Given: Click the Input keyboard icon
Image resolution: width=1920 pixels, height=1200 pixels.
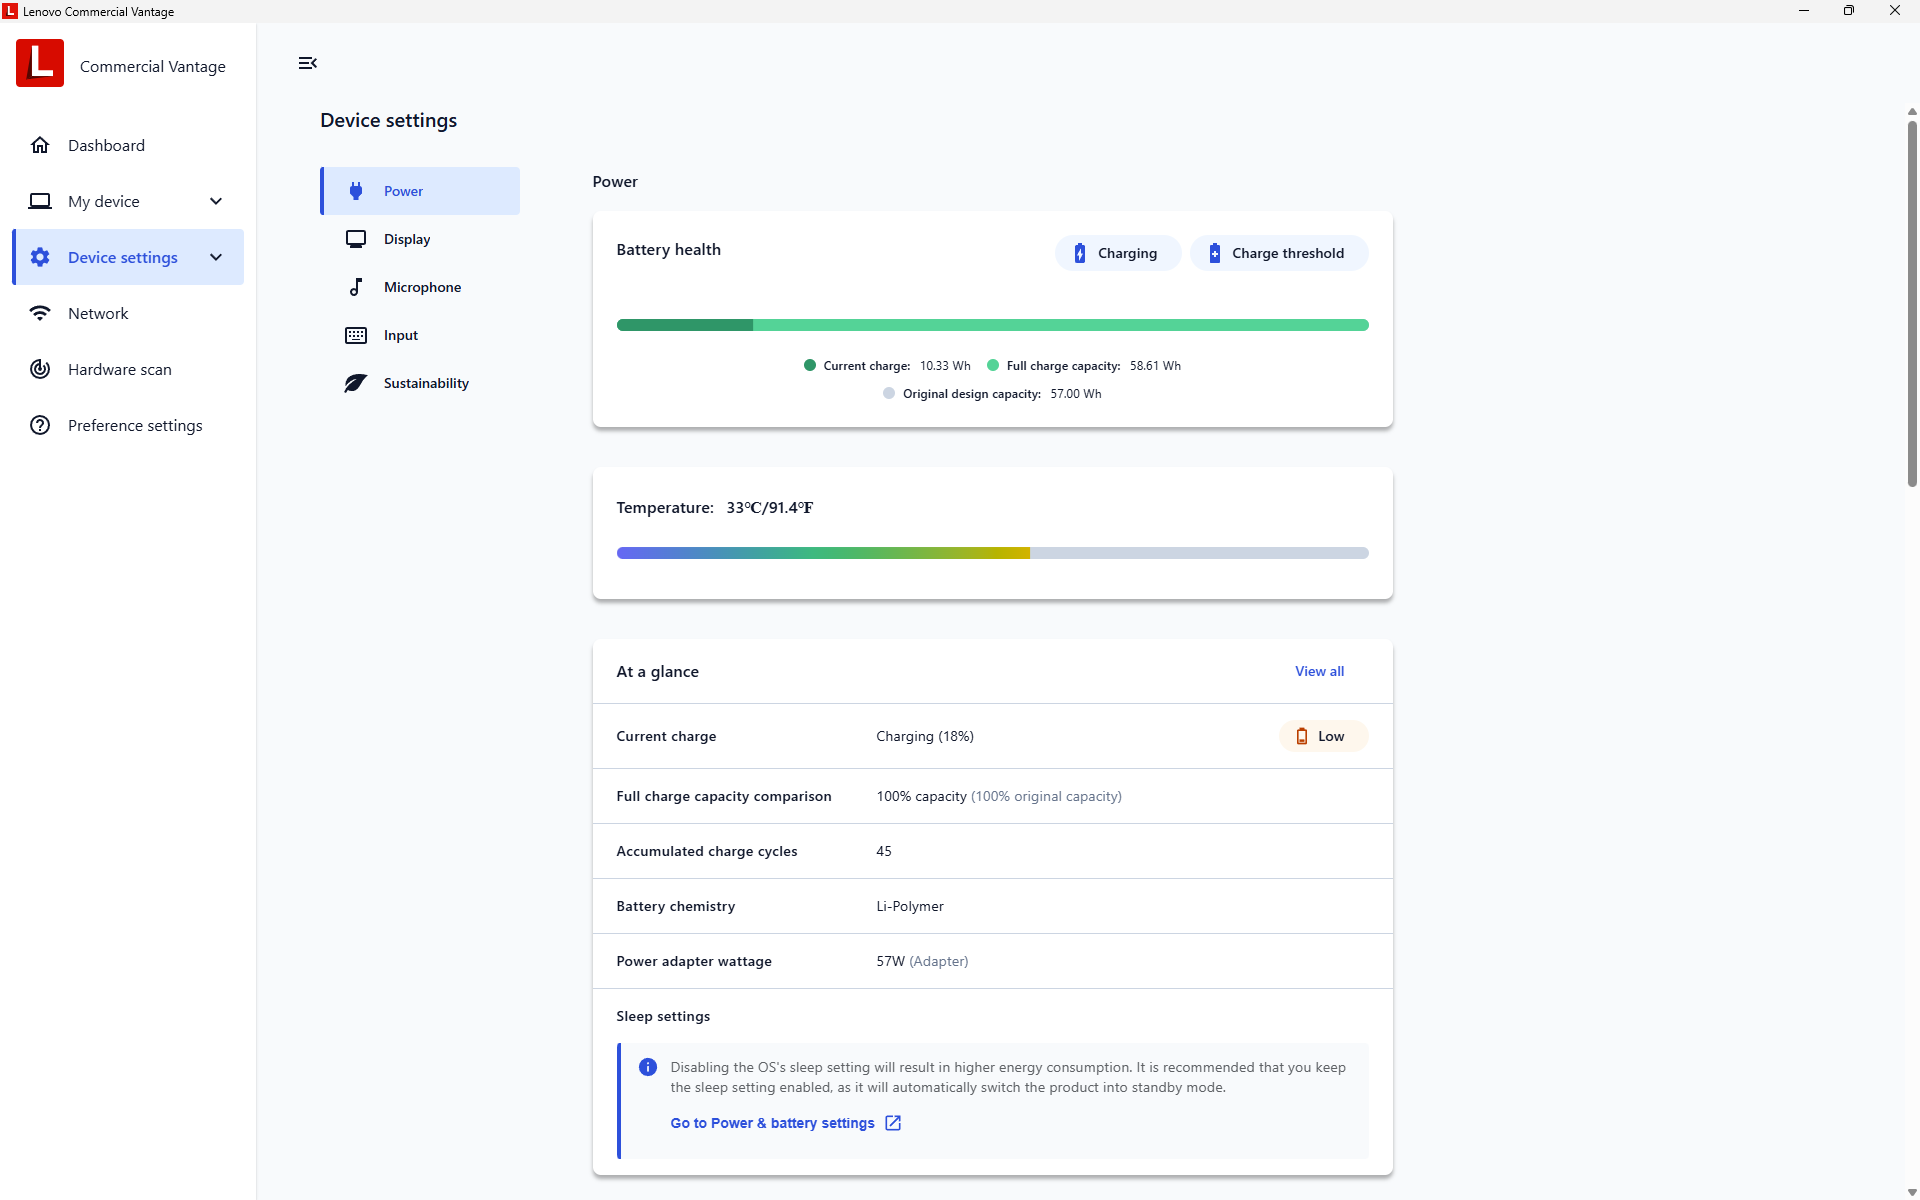Looking at the screenshot, I should [x=356, y=335].
